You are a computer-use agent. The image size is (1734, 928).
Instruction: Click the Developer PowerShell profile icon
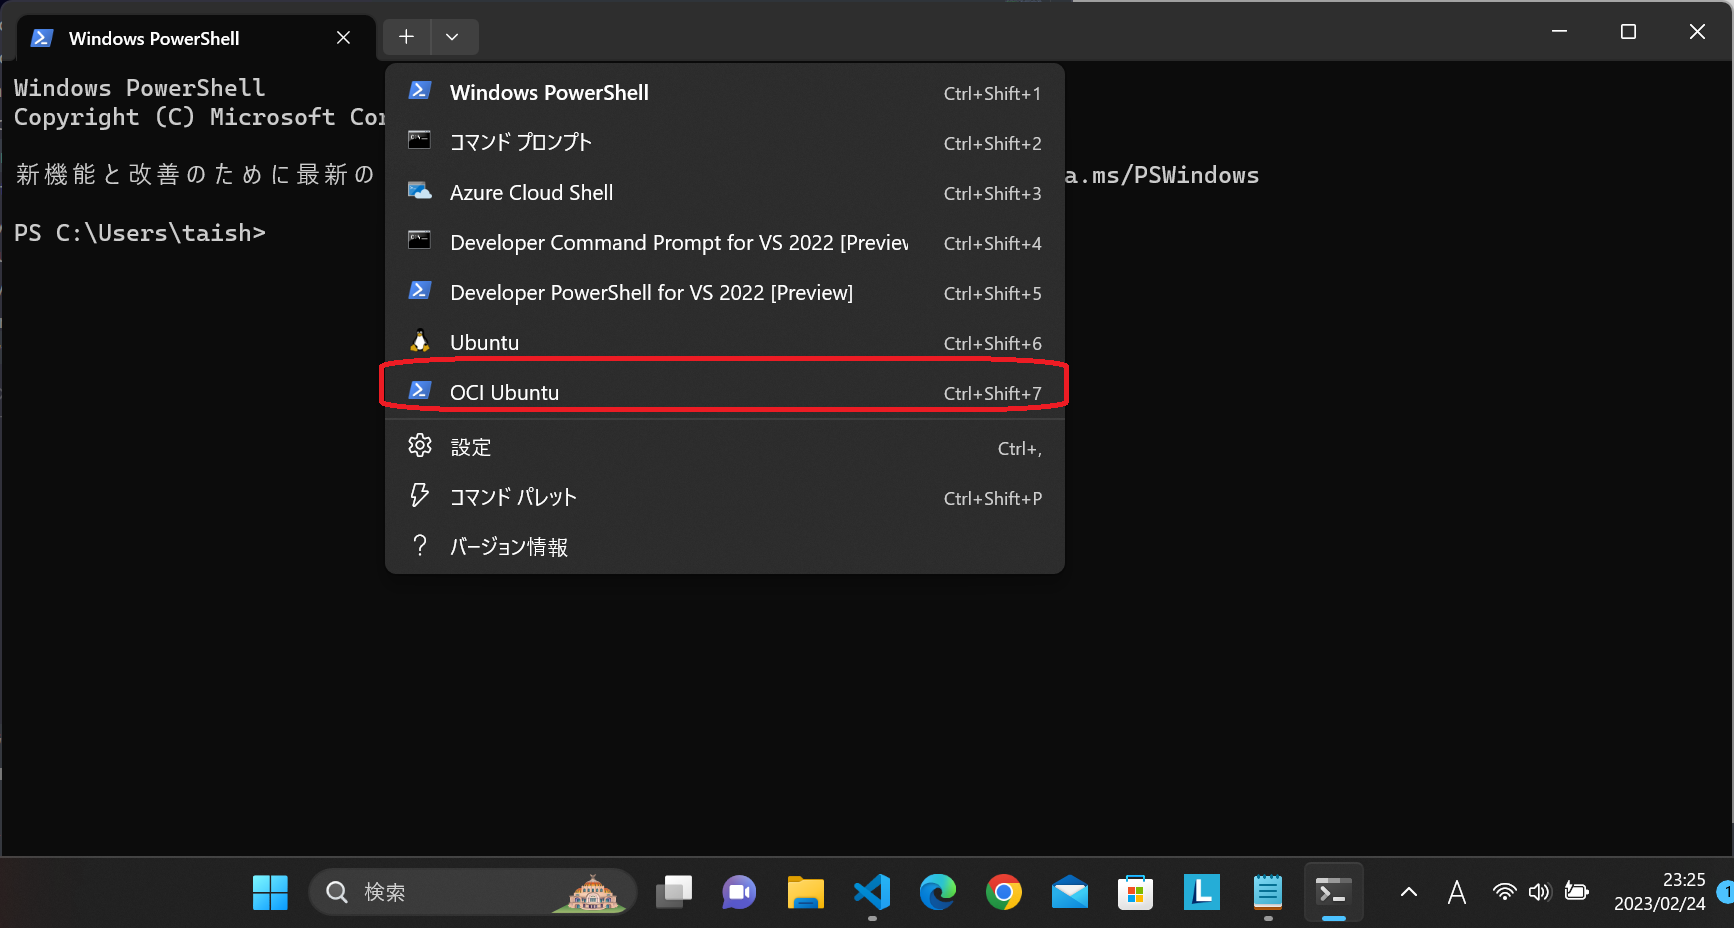(x=420, y=290)
